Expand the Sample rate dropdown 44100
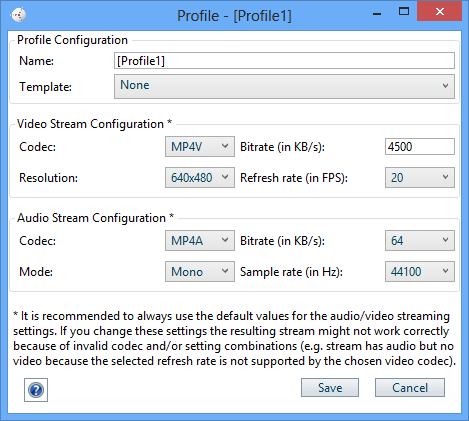The image size is (469, 421). point(420,271)
